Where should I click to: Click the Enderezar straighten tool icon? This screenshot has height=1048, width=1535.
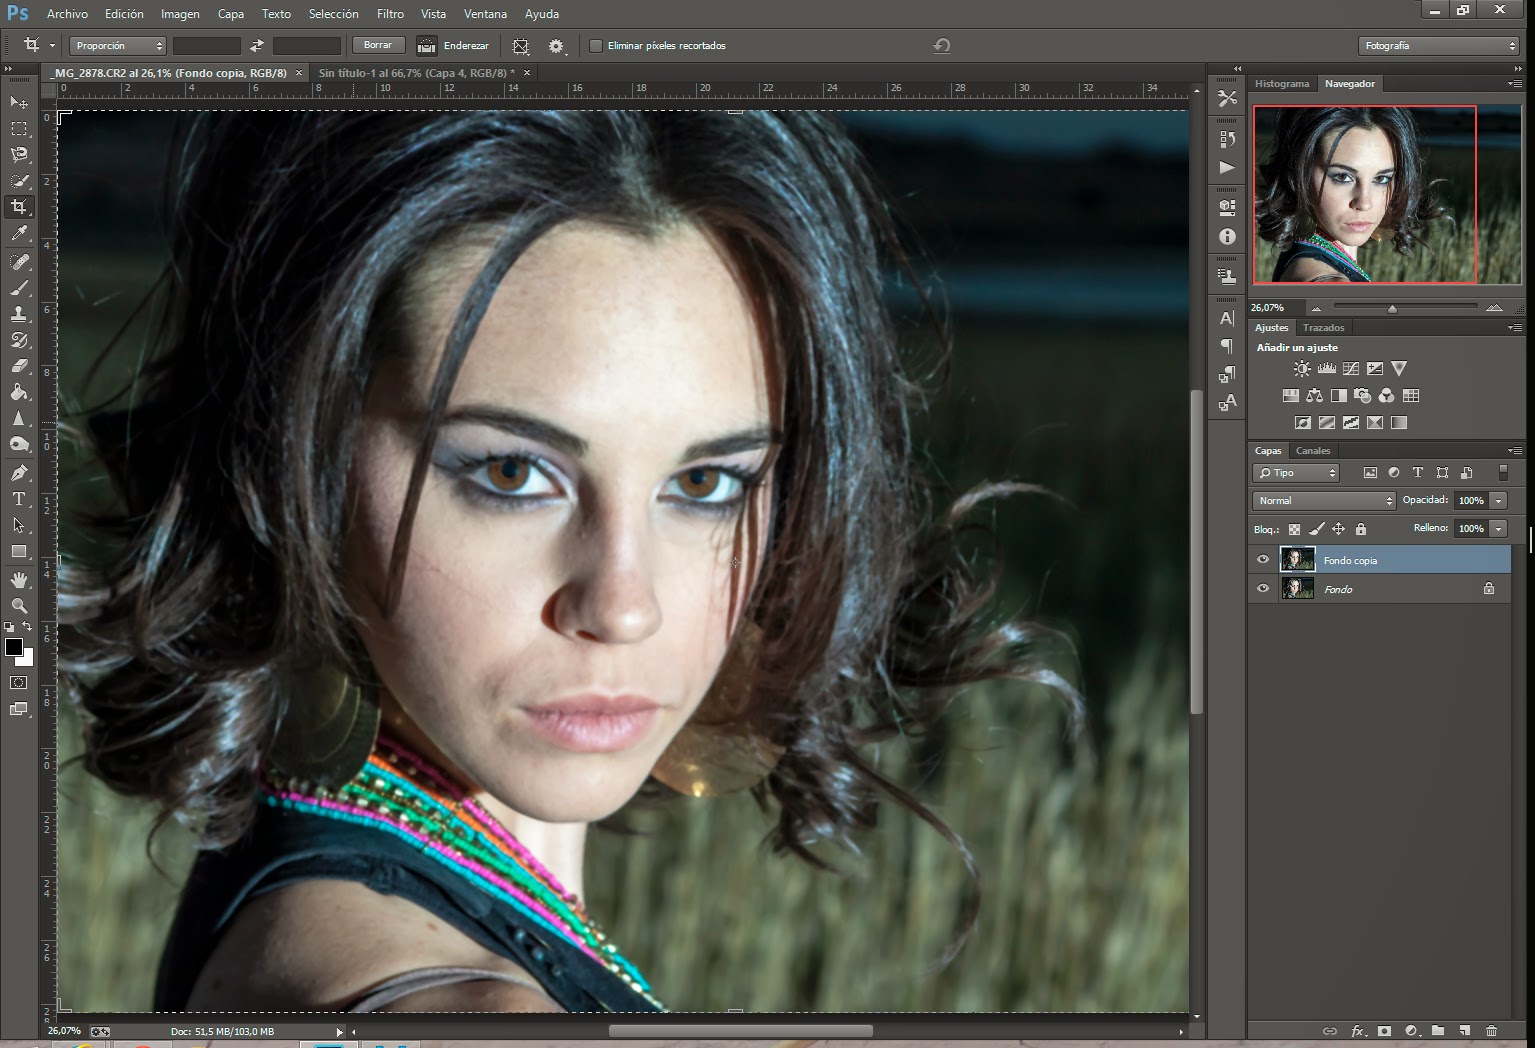tap(427, 46)
